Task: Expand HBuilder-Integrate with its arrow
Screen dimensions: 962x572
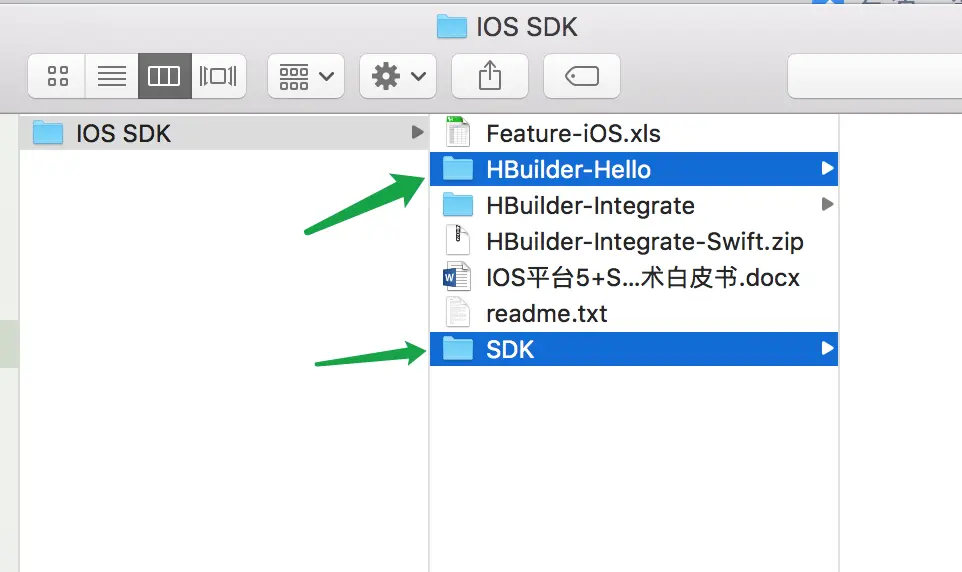Action: 827,204
